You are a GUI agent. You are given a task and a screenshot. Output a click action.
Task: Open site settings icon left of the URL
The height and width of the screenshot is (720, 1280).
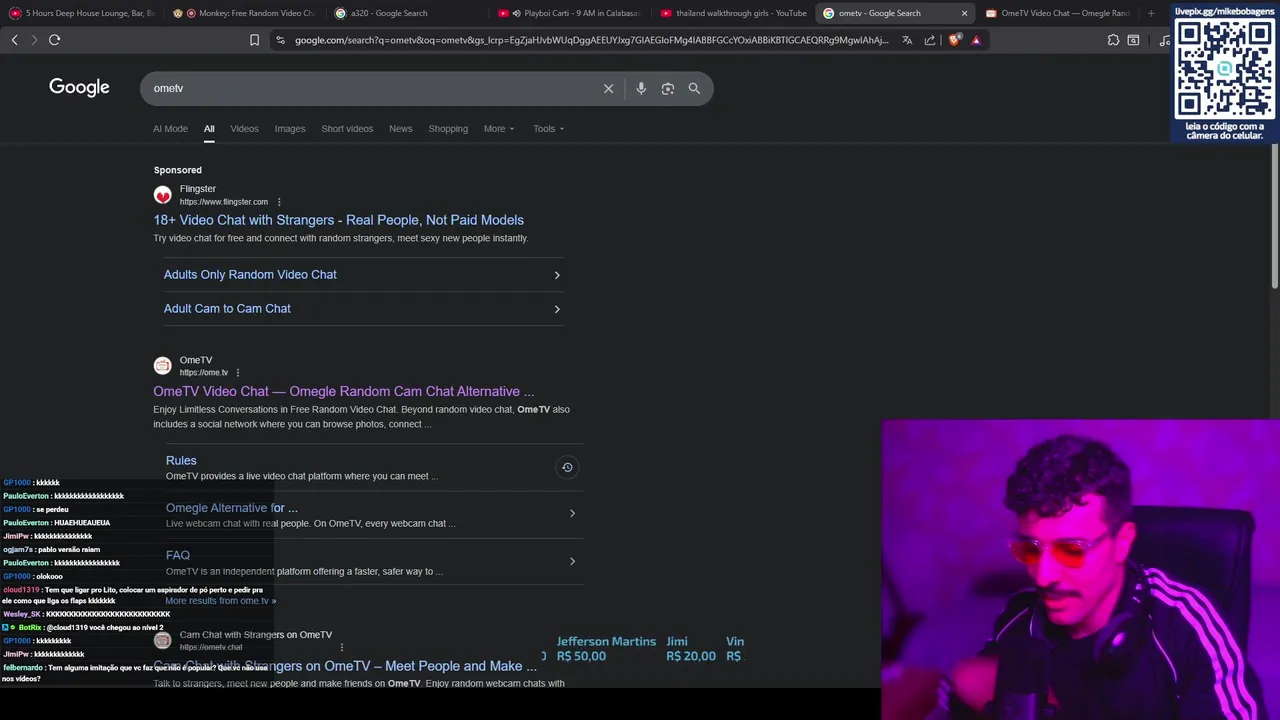point(280,40)
